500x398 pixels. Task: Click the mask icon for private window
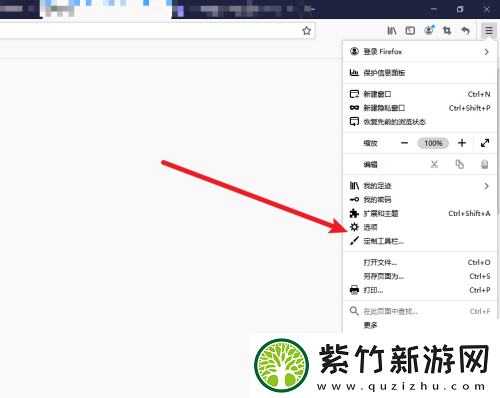point(354,108)
